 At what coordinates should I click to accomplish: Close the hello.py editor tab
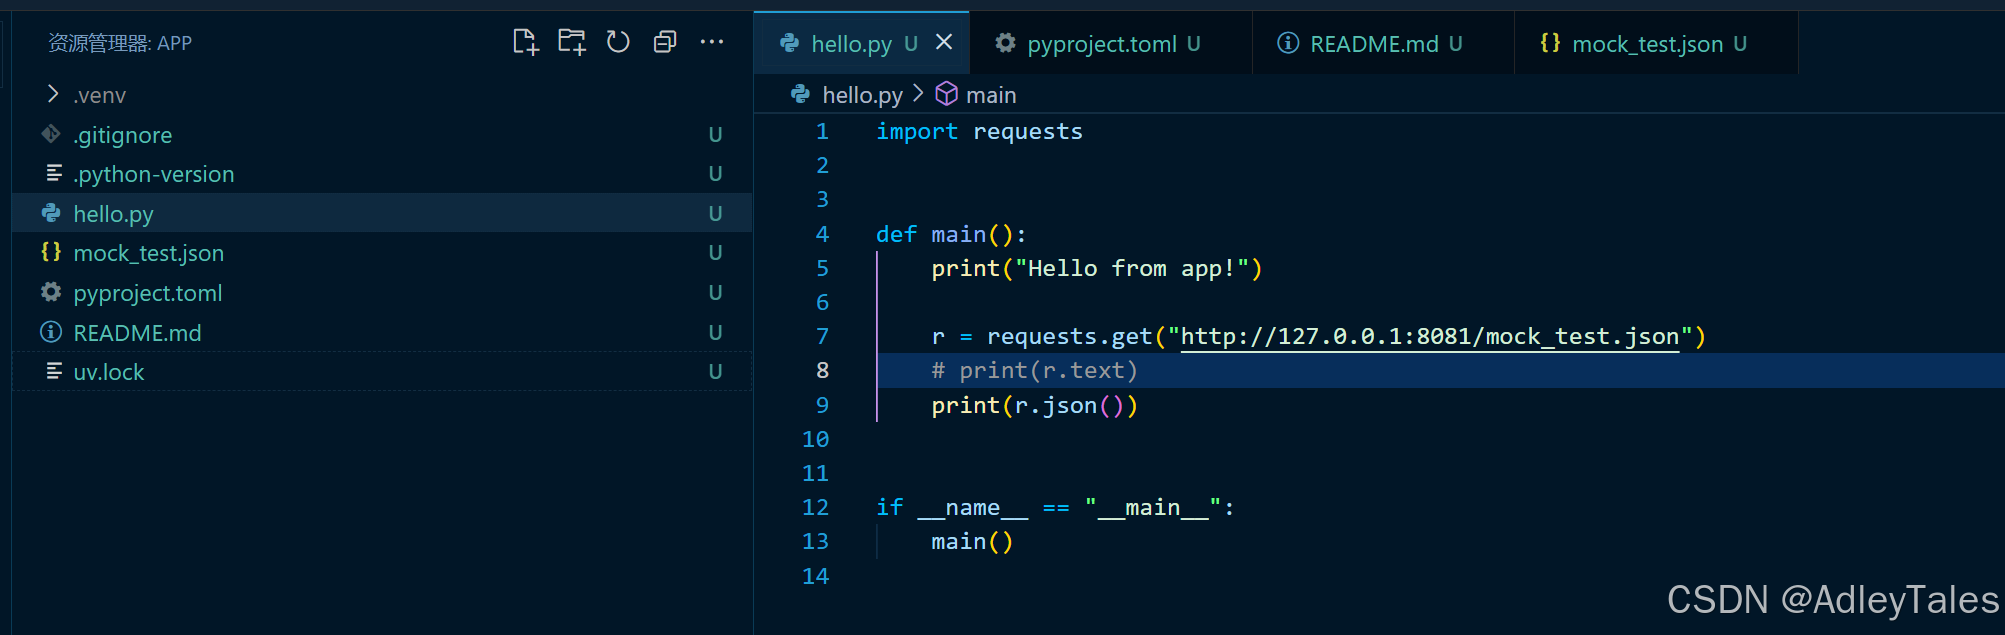tap(944, 42)
